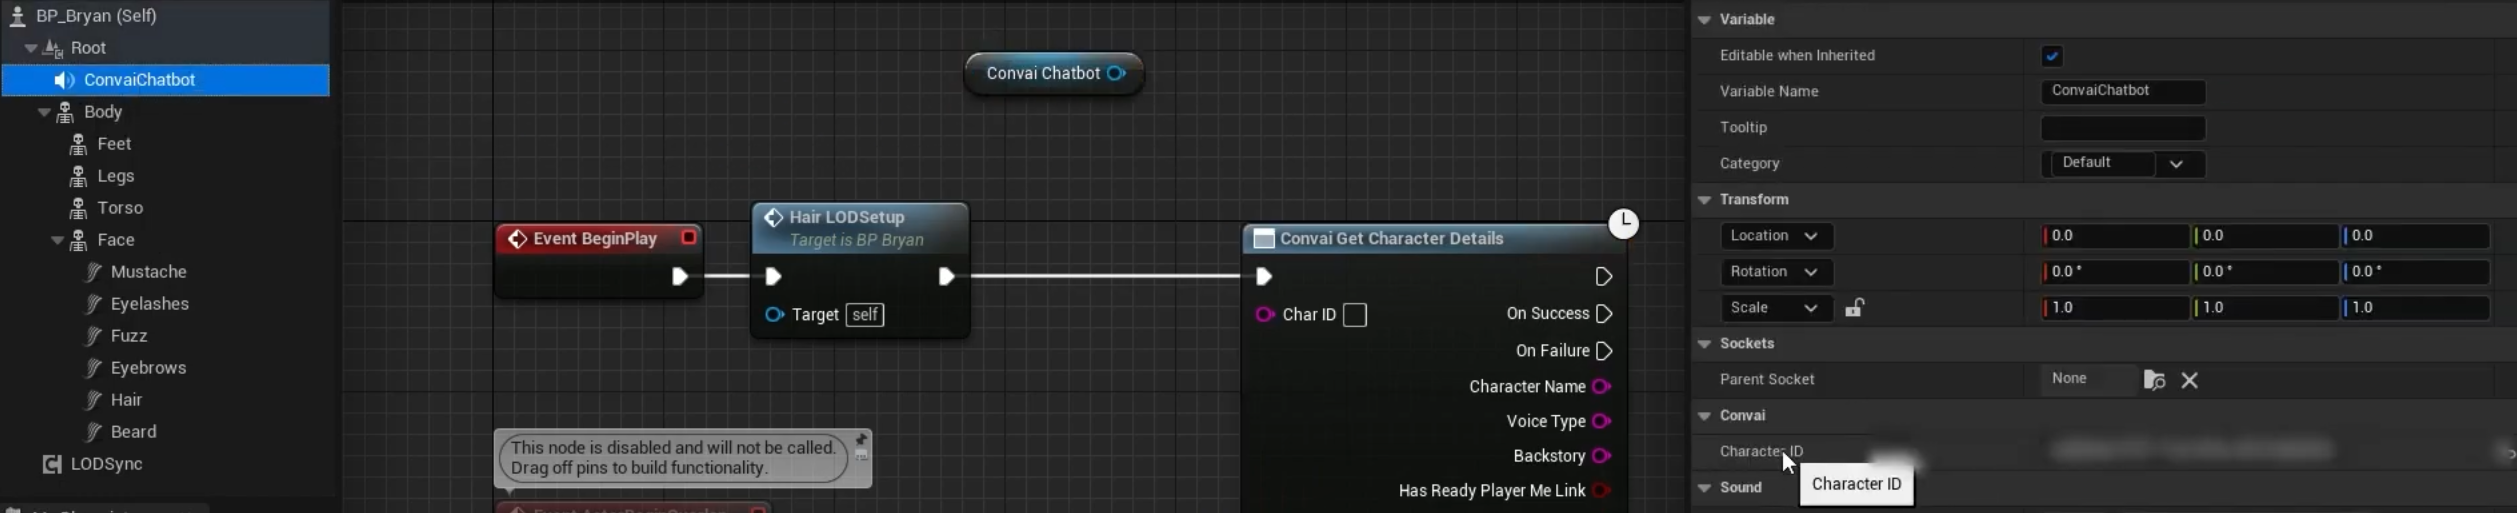Click the Mustache groom component icon
This screenshot has height=513, width=2517.
pos(93,272)
